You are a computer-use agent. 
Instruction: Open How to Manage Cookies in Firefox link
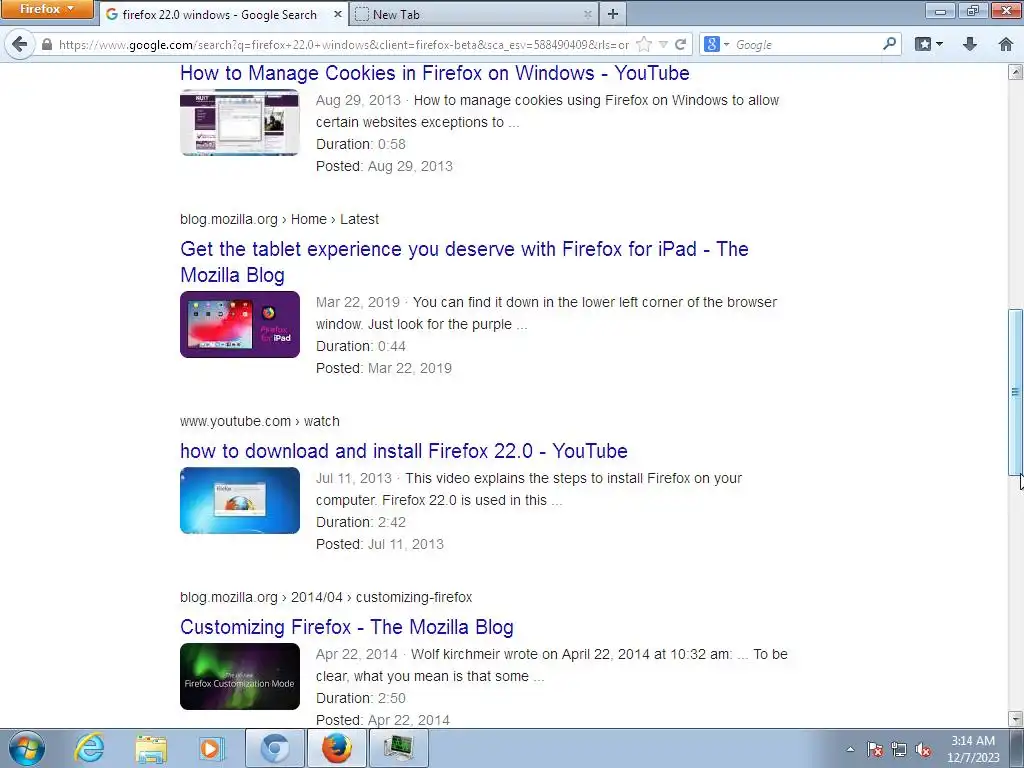click(x=434, y=72)
